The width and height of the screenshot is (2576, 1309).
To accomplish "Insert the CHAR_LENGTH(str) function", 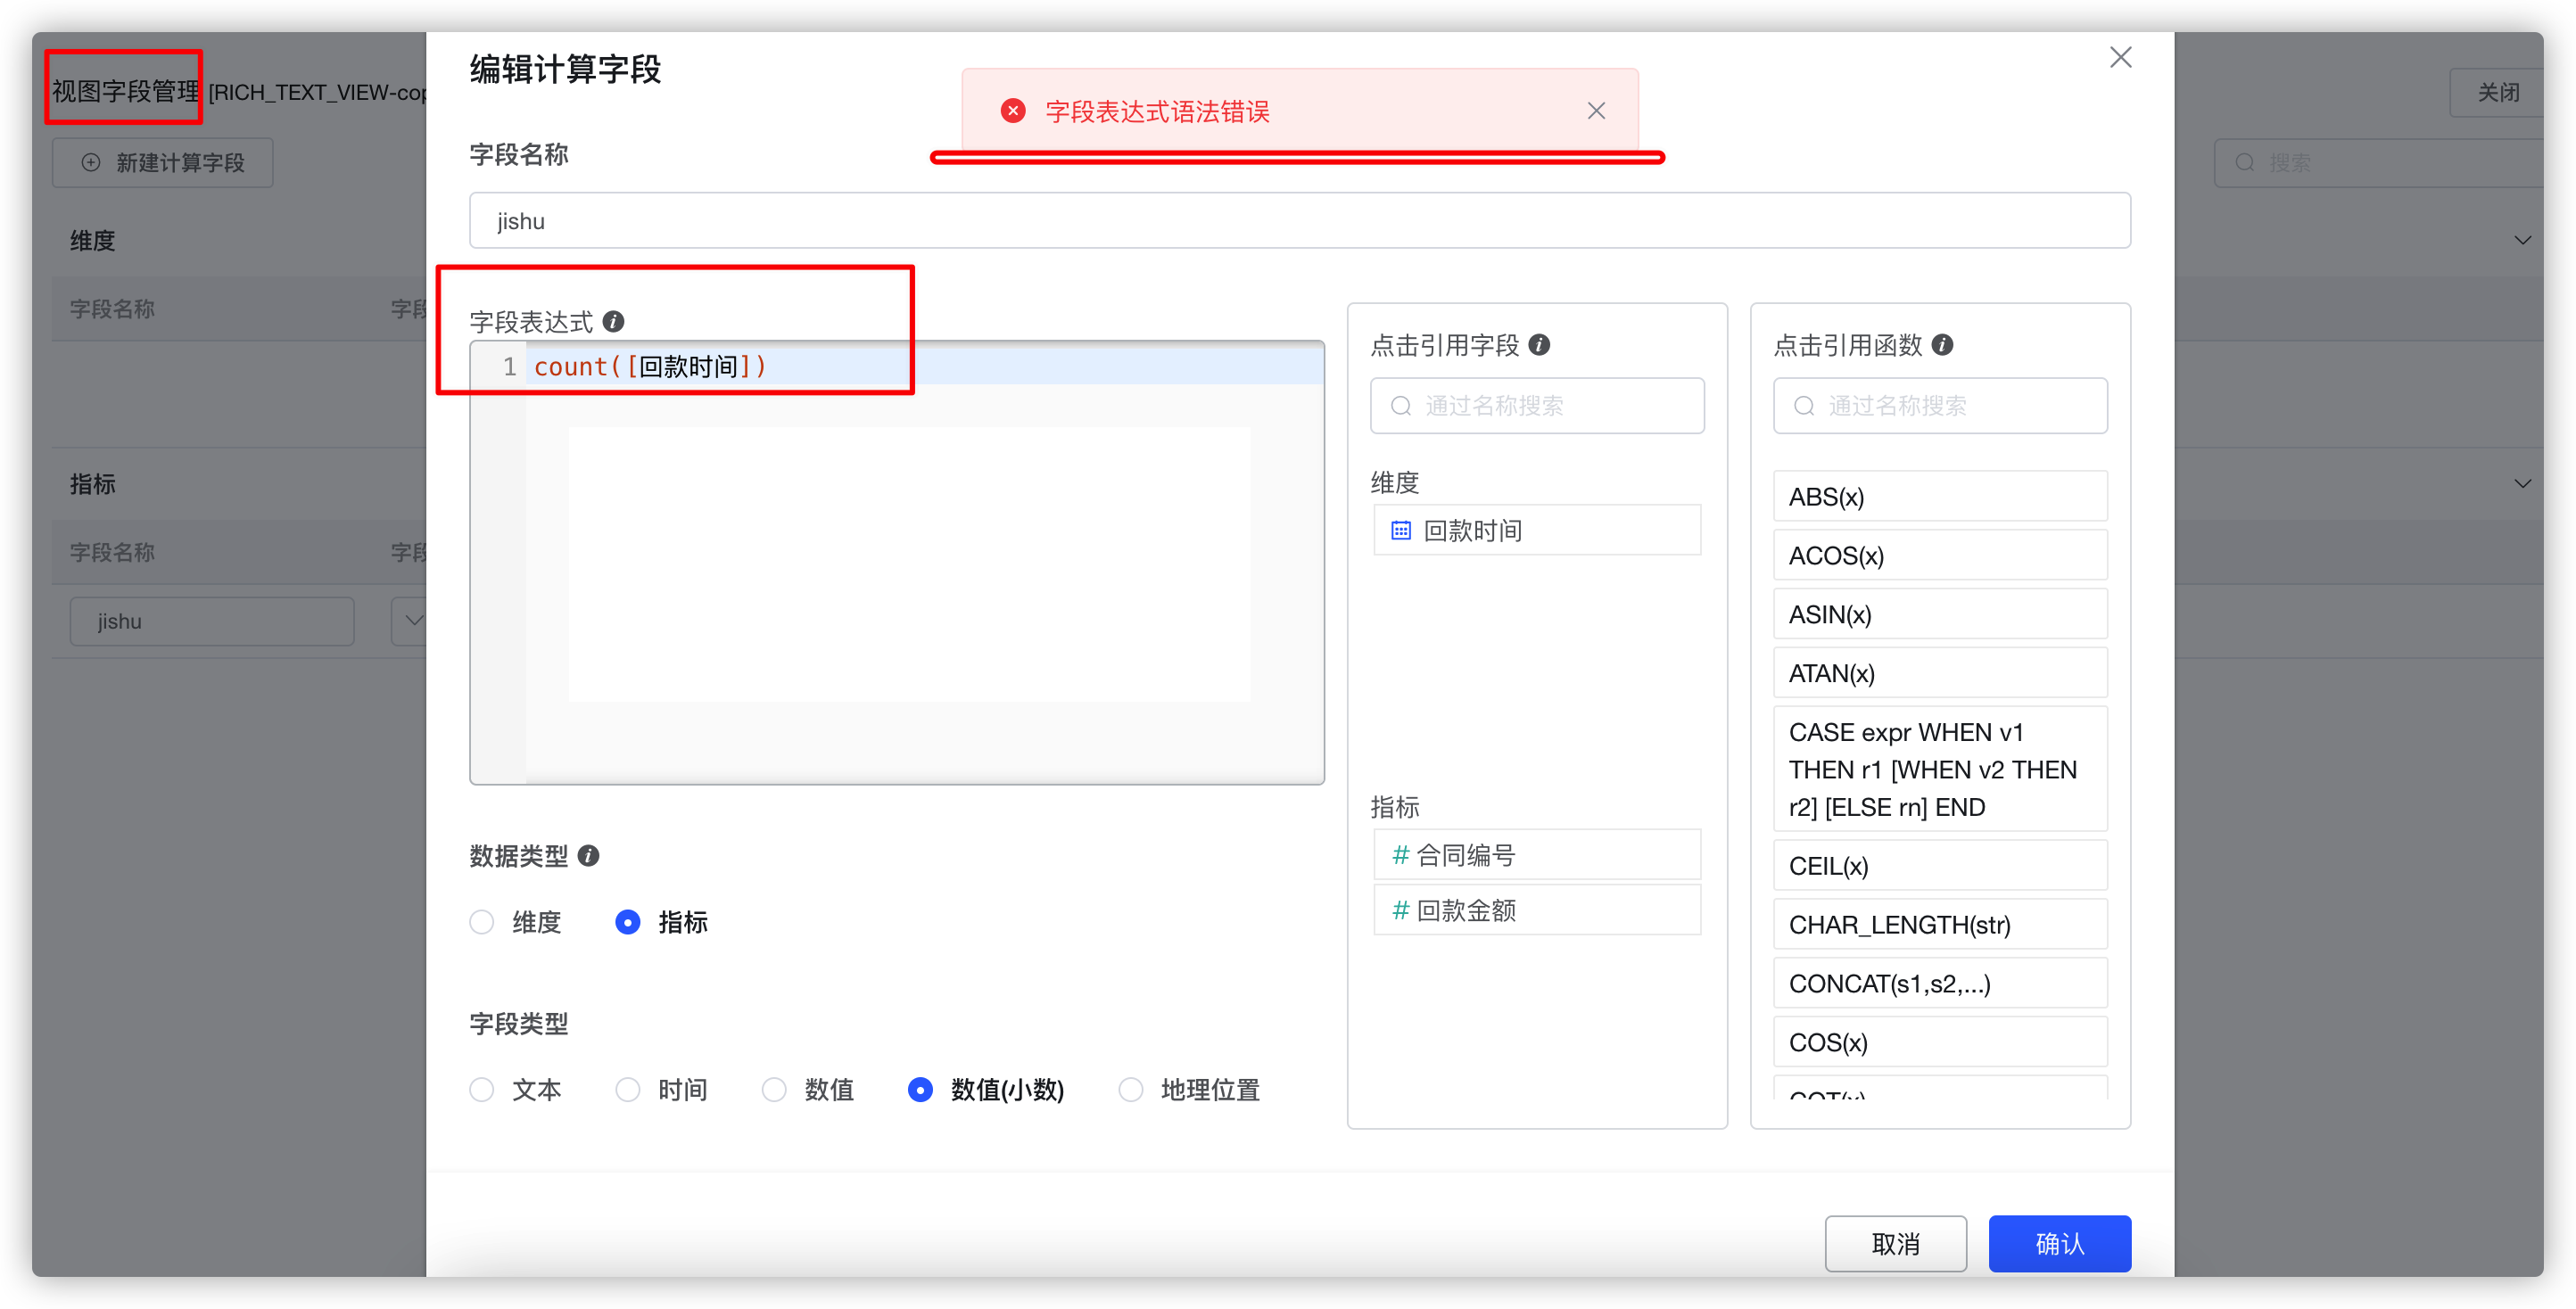I will tap(1940, 925).
